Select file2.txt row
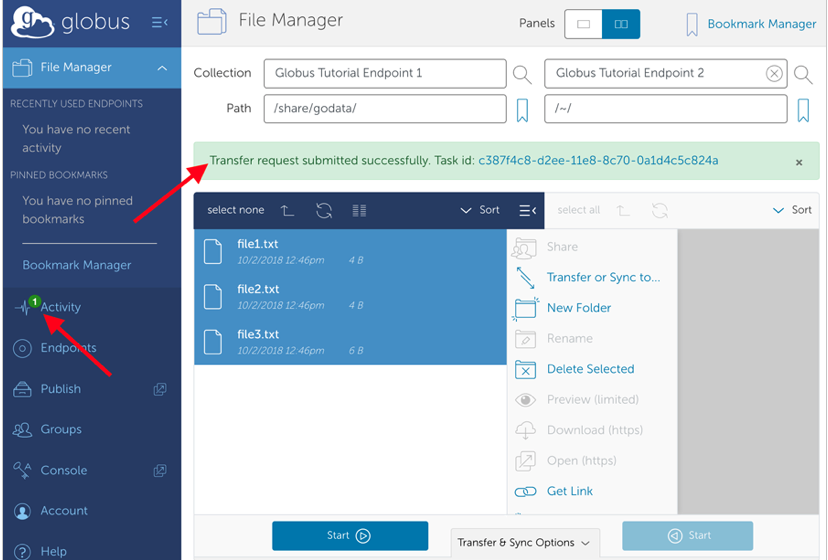Viewport: 828px width, 560px height. (350, 297)
